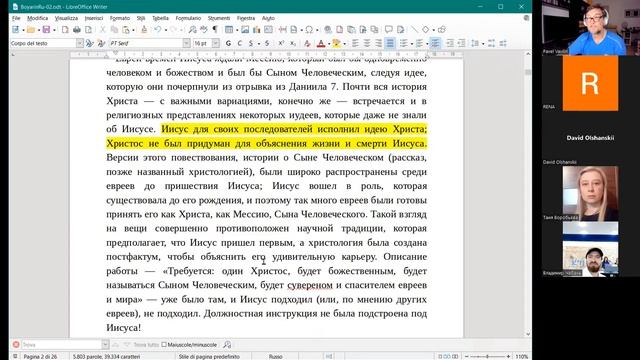This screenshot has height=360, width=640.
Task: Toggle bold (G) formatting
Action: pos(228,43)
